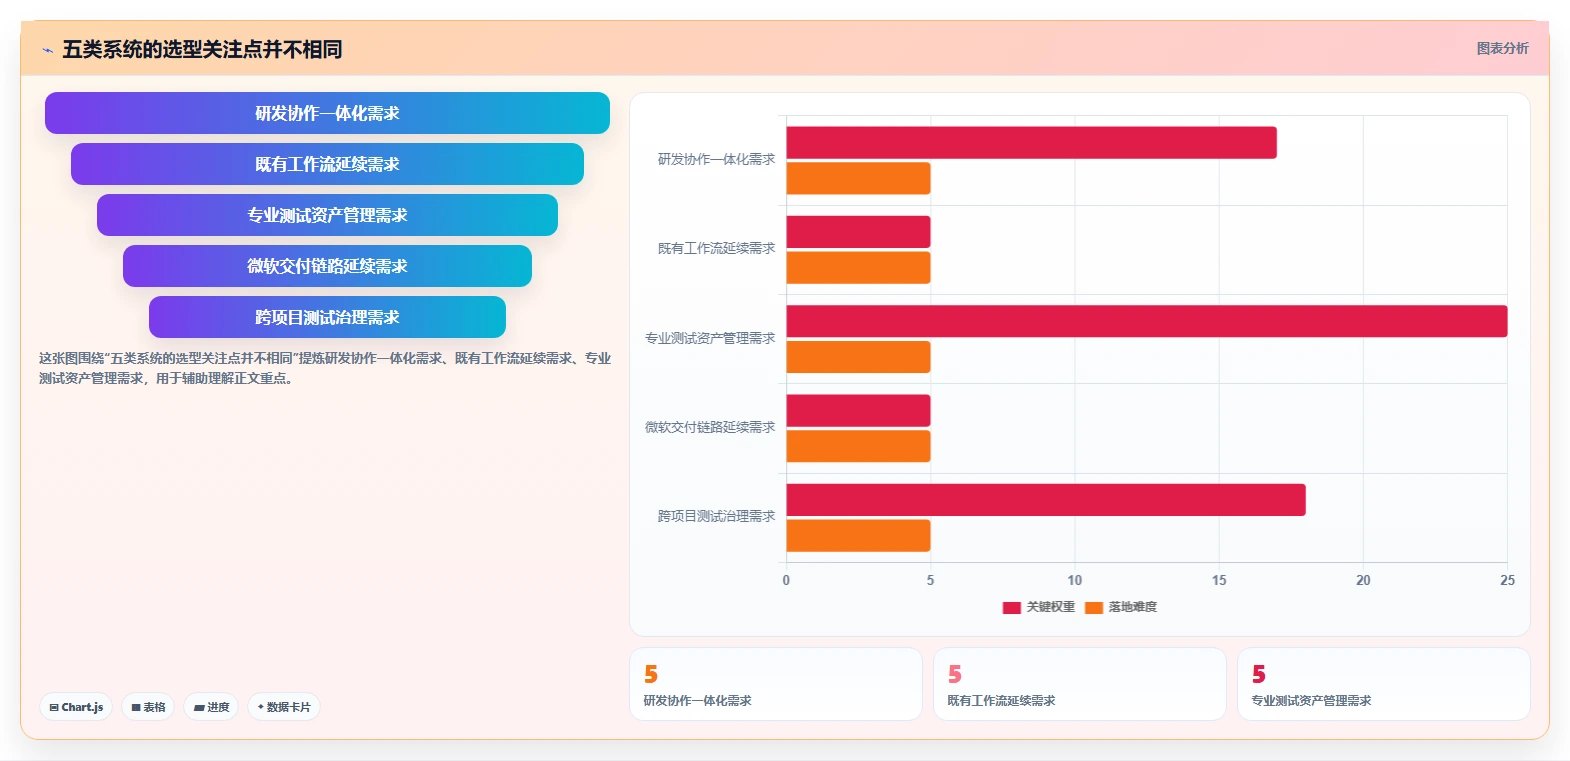Click the description paragraph starting 这张图围绕
The image size is (1570, 761).
(325, 368)
